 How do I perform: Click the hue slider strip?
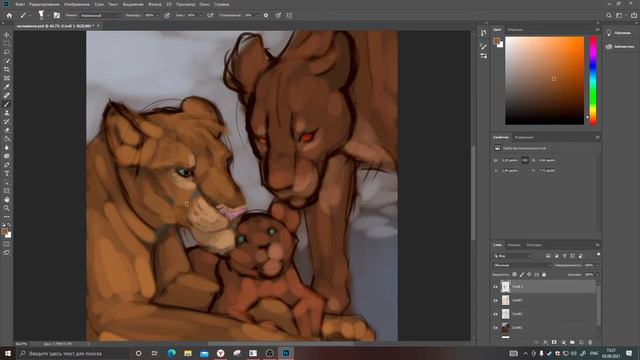(x=593, y=80)
